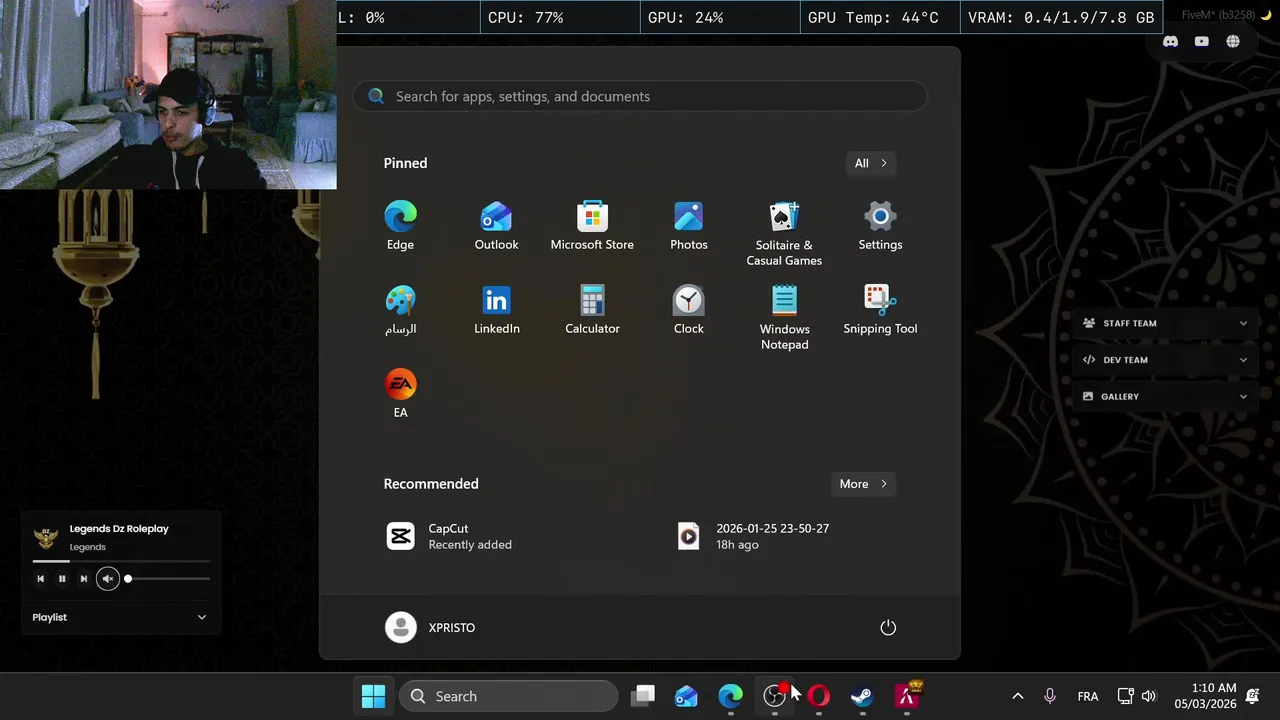
Task: Launch the Snipping Tool
Action: [x=880, y=310]
